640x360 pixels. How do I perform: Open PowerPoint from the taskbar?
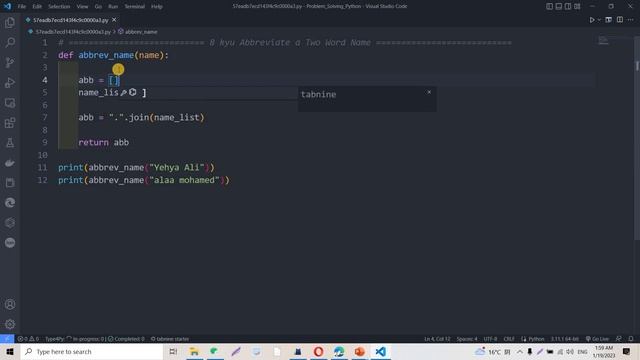pyautogui.click(x=360, y=351)
